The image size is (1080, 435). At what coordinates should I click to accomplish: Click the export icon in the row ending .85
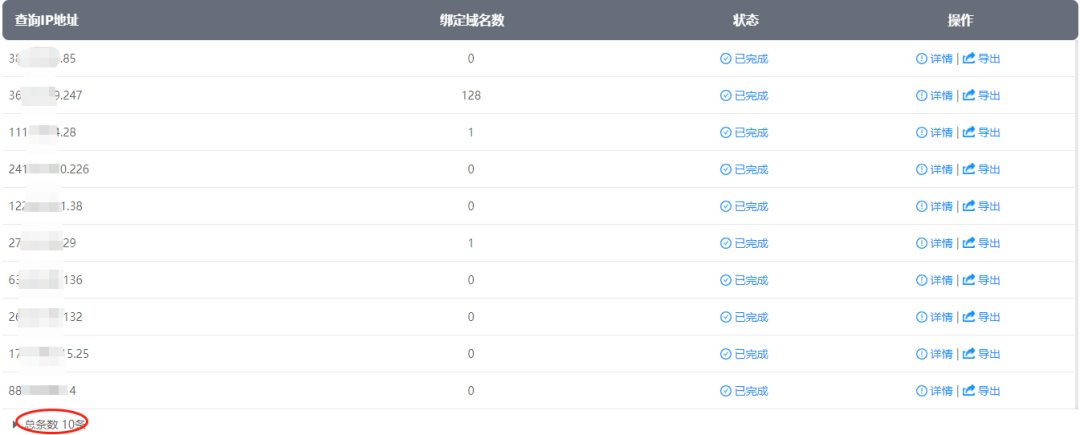(x=968, y=59)
